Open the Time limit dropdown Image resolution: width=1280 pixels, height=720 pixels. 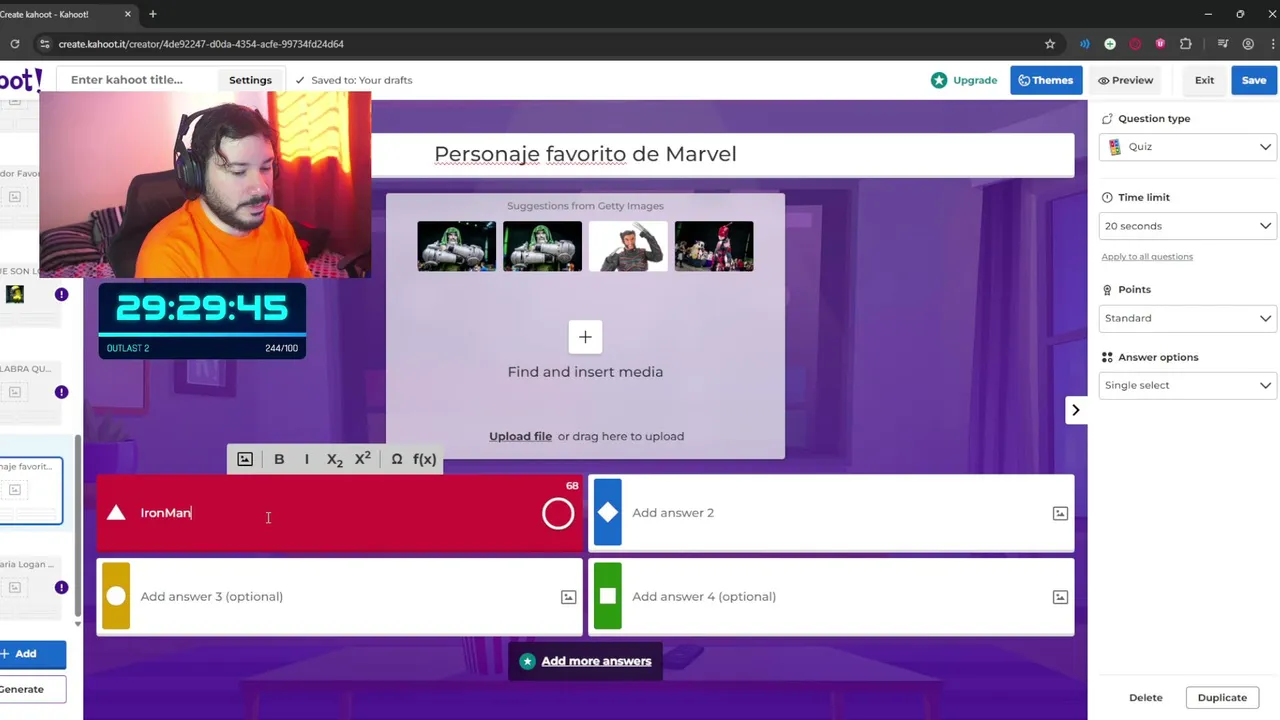(x=1187, y=226)
